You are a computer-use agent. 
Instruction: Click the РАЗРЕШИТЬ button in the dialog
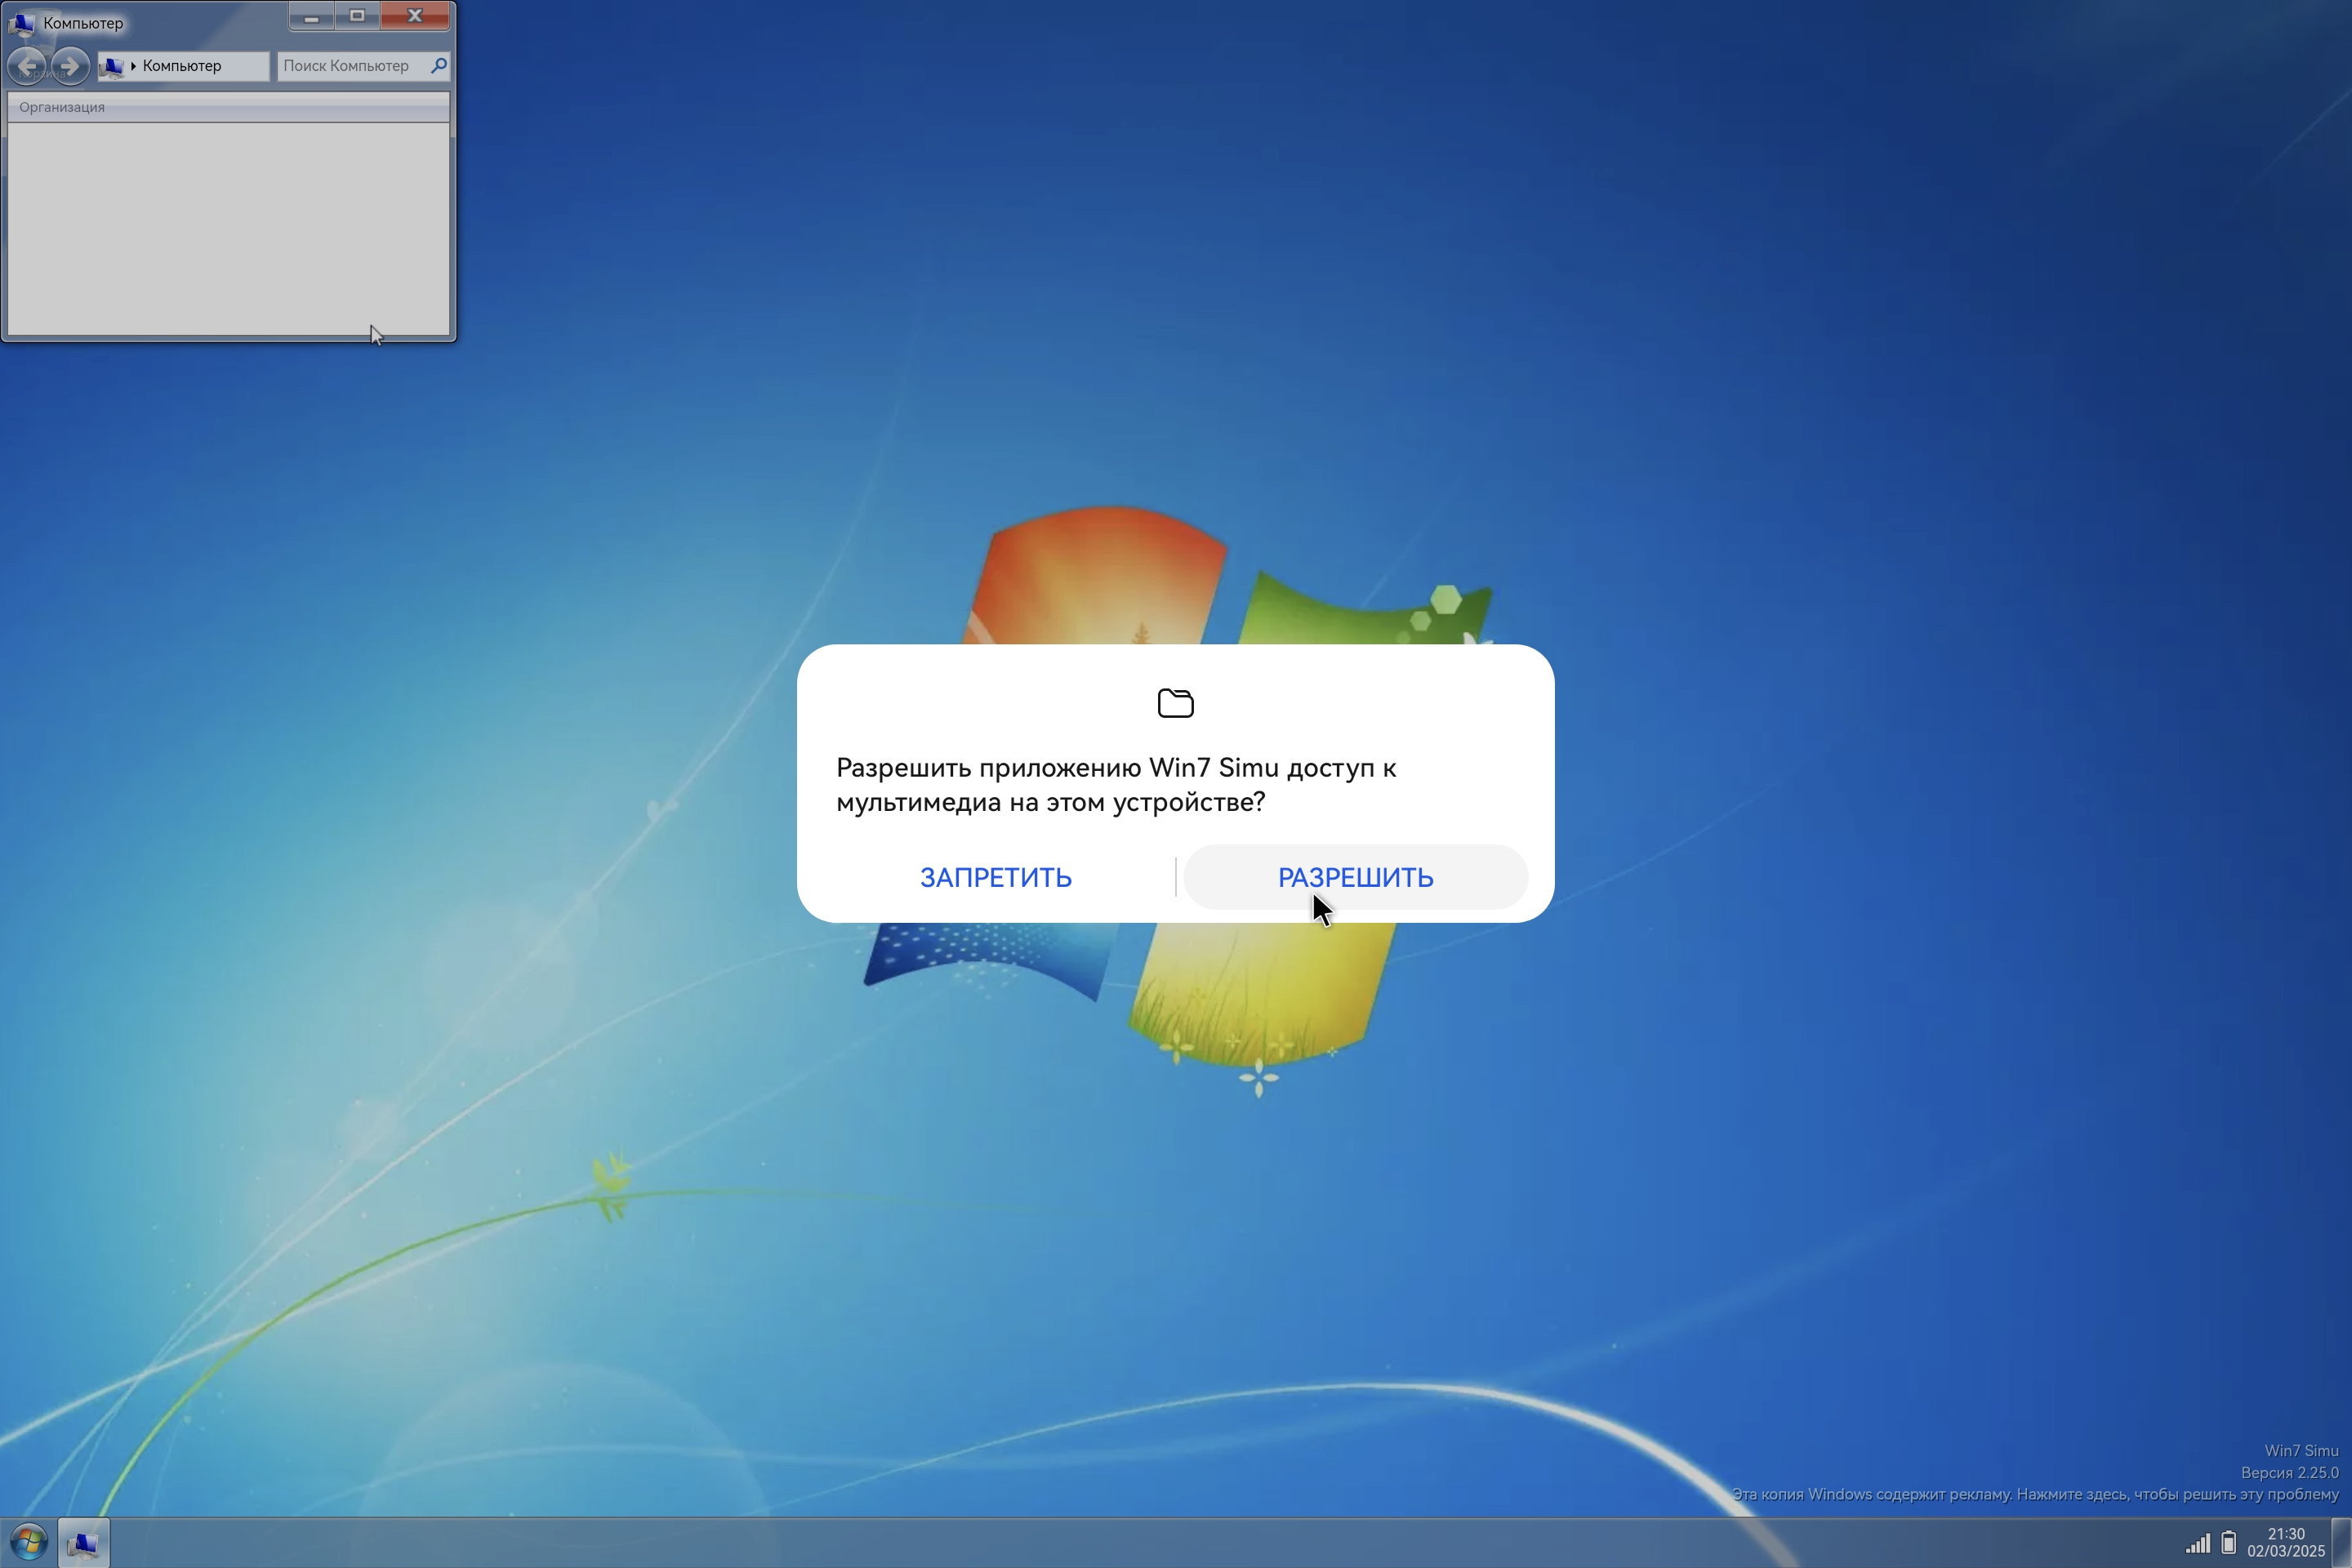pos(1355,877)
